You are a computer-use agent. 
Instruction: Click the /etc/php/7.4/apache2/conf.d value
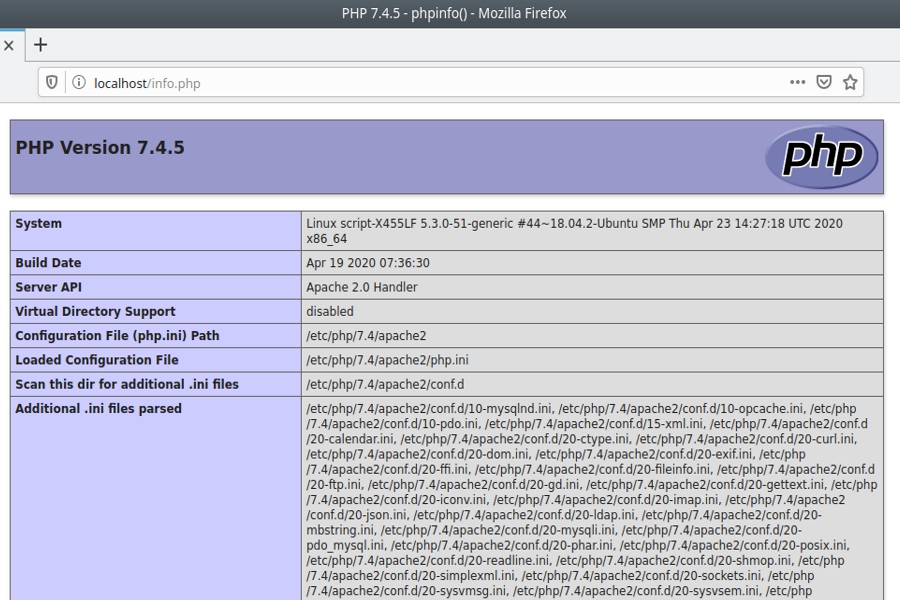click(x=385, y=384)
